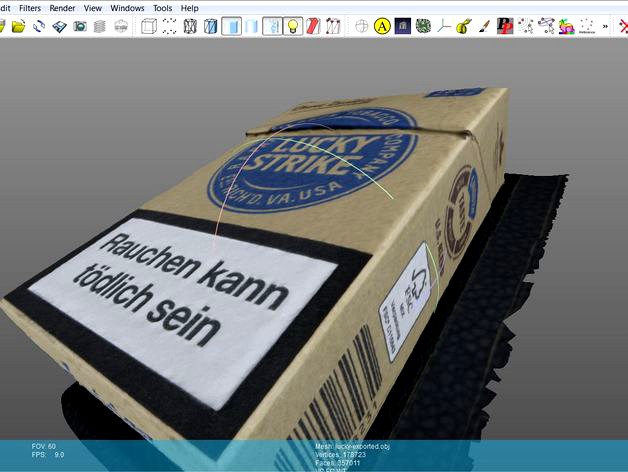Click the axes manipulator tool icon
Screen dimensions: 628x472
[443, 26]
